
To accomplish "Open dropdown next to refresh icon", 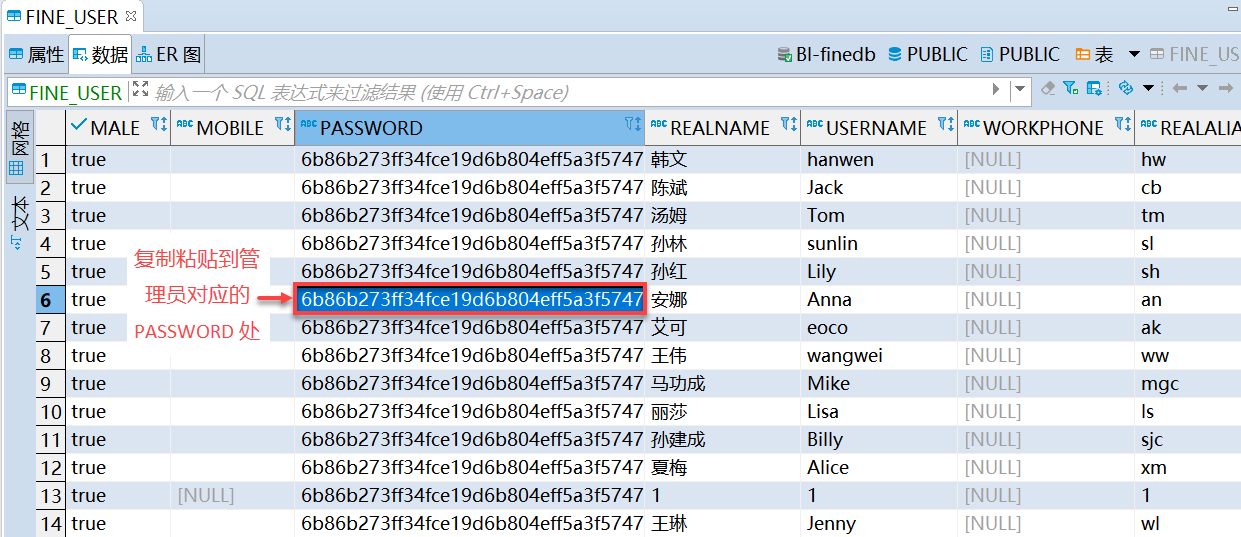I will [1148, 89].
